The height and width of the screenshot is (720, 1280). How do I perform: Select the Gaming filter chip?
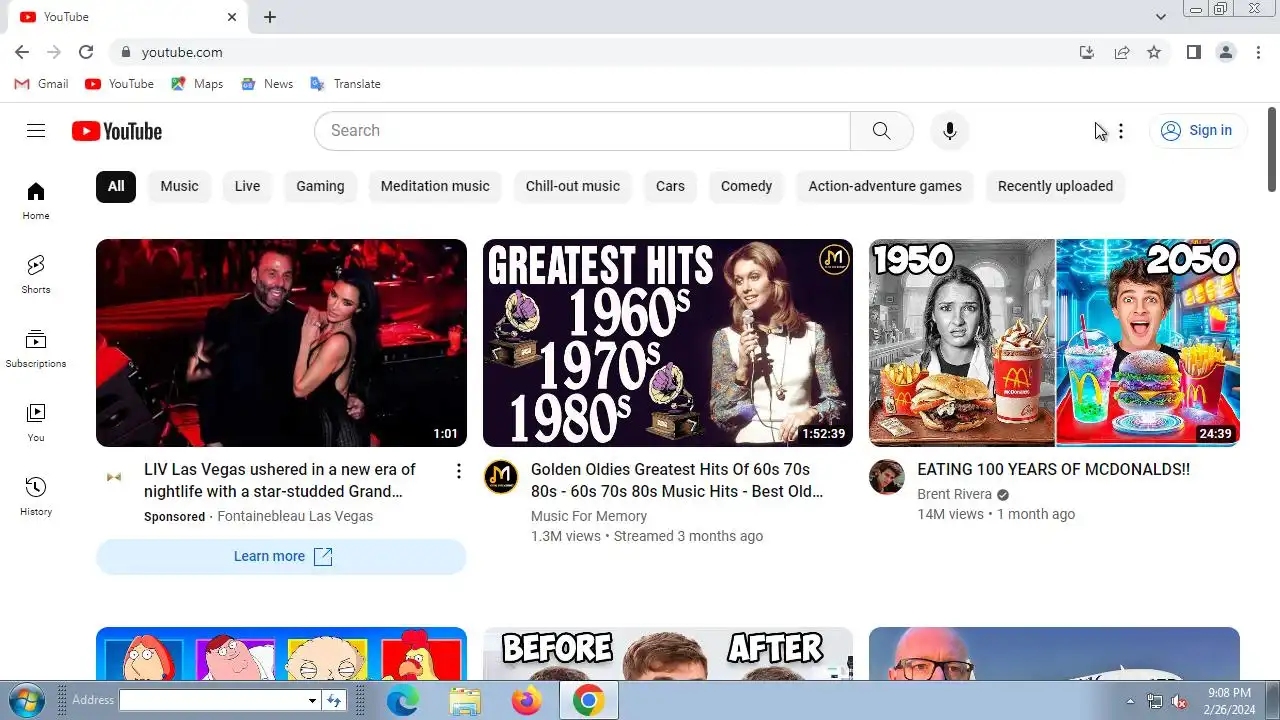point(320,186)
